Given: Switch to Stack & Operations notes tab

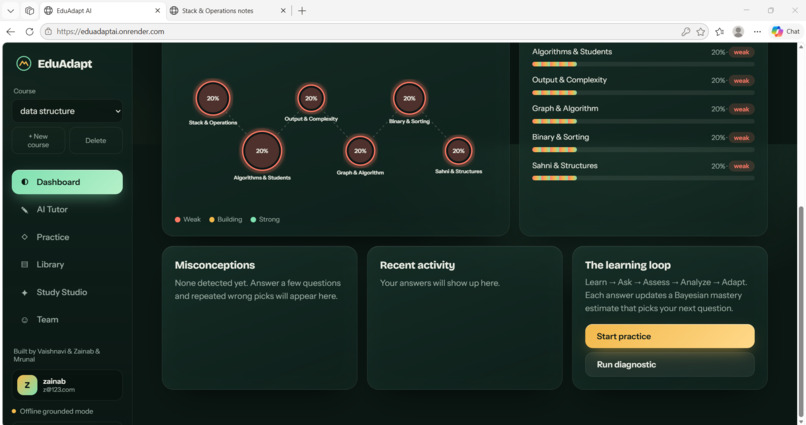Looking at the screenshot, I should [x=228, y=10].
